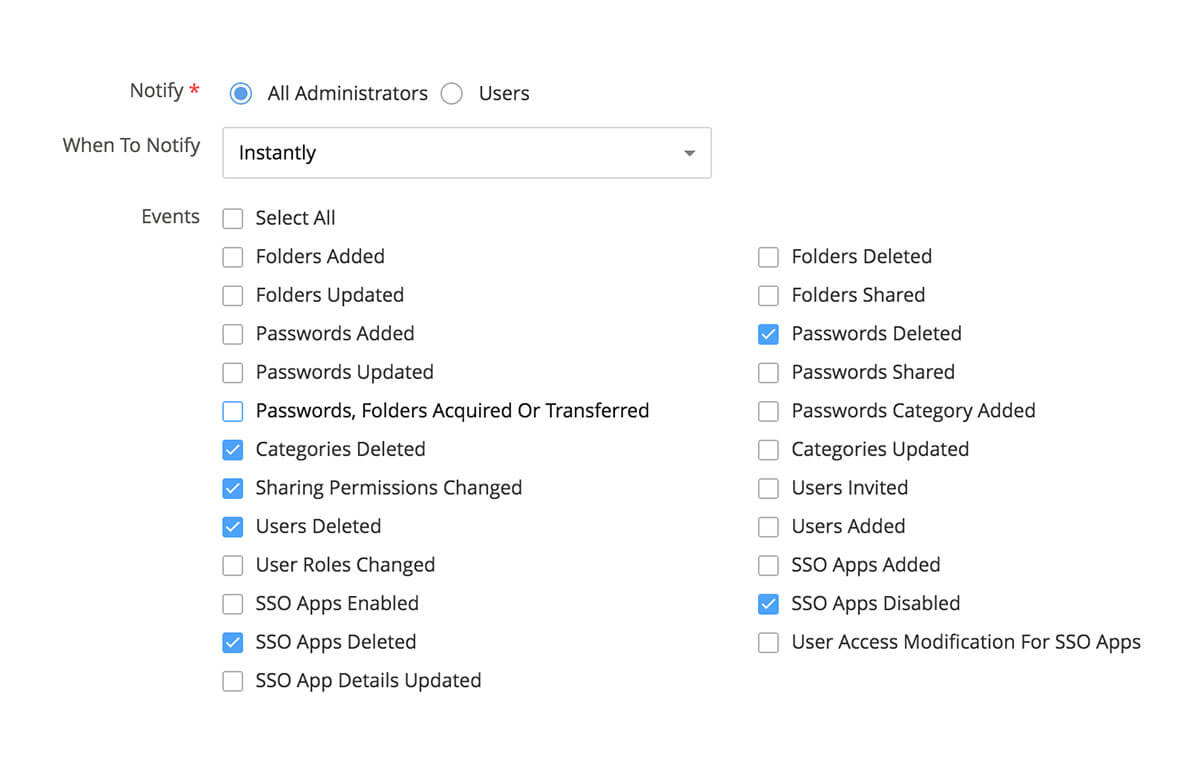Choose the Users radio option
Screen dimensions: 1200x776
452,94
